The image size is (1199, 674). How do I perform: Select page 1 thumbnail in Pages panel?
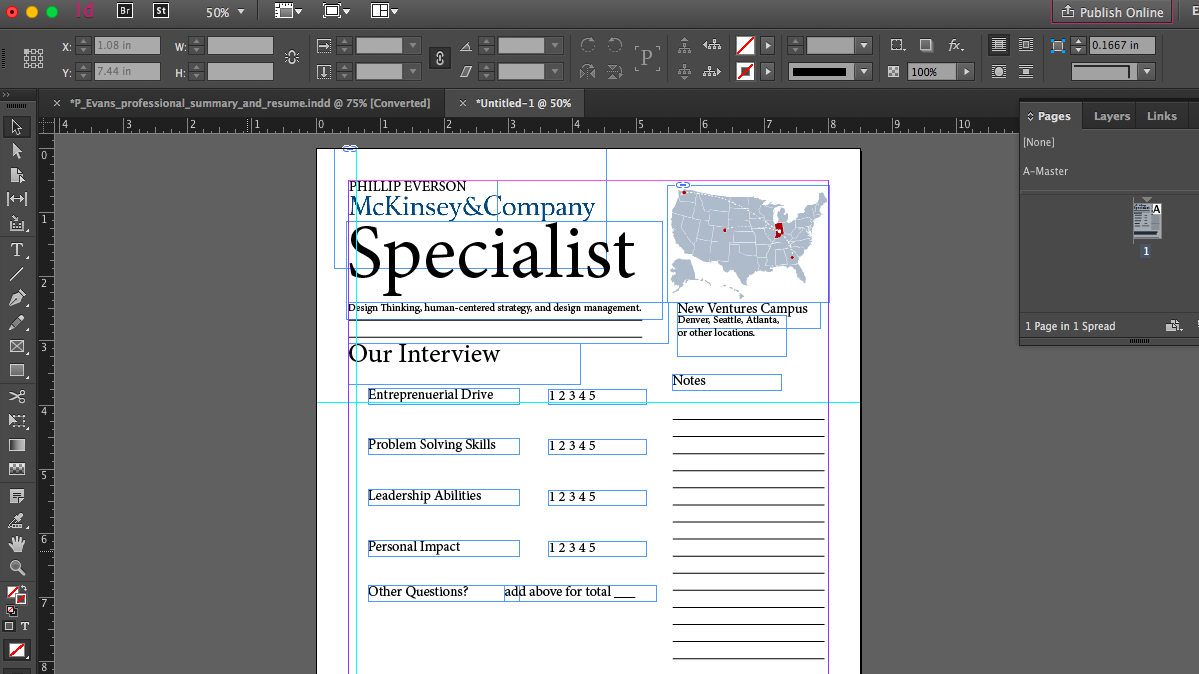(1146, 220)
